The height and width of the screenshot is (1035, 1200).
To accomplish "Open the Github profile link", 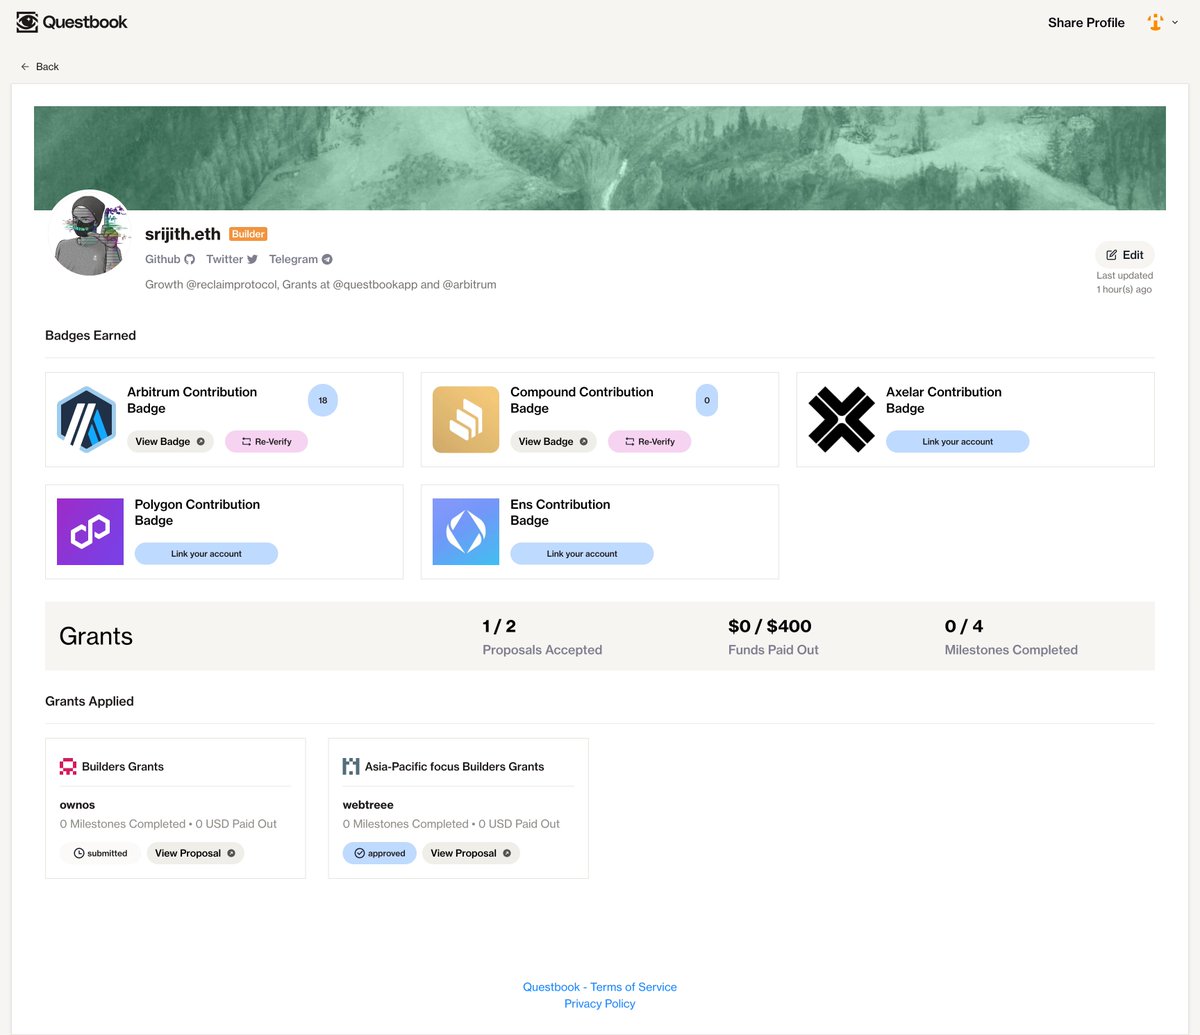I will tap(170, 259).
